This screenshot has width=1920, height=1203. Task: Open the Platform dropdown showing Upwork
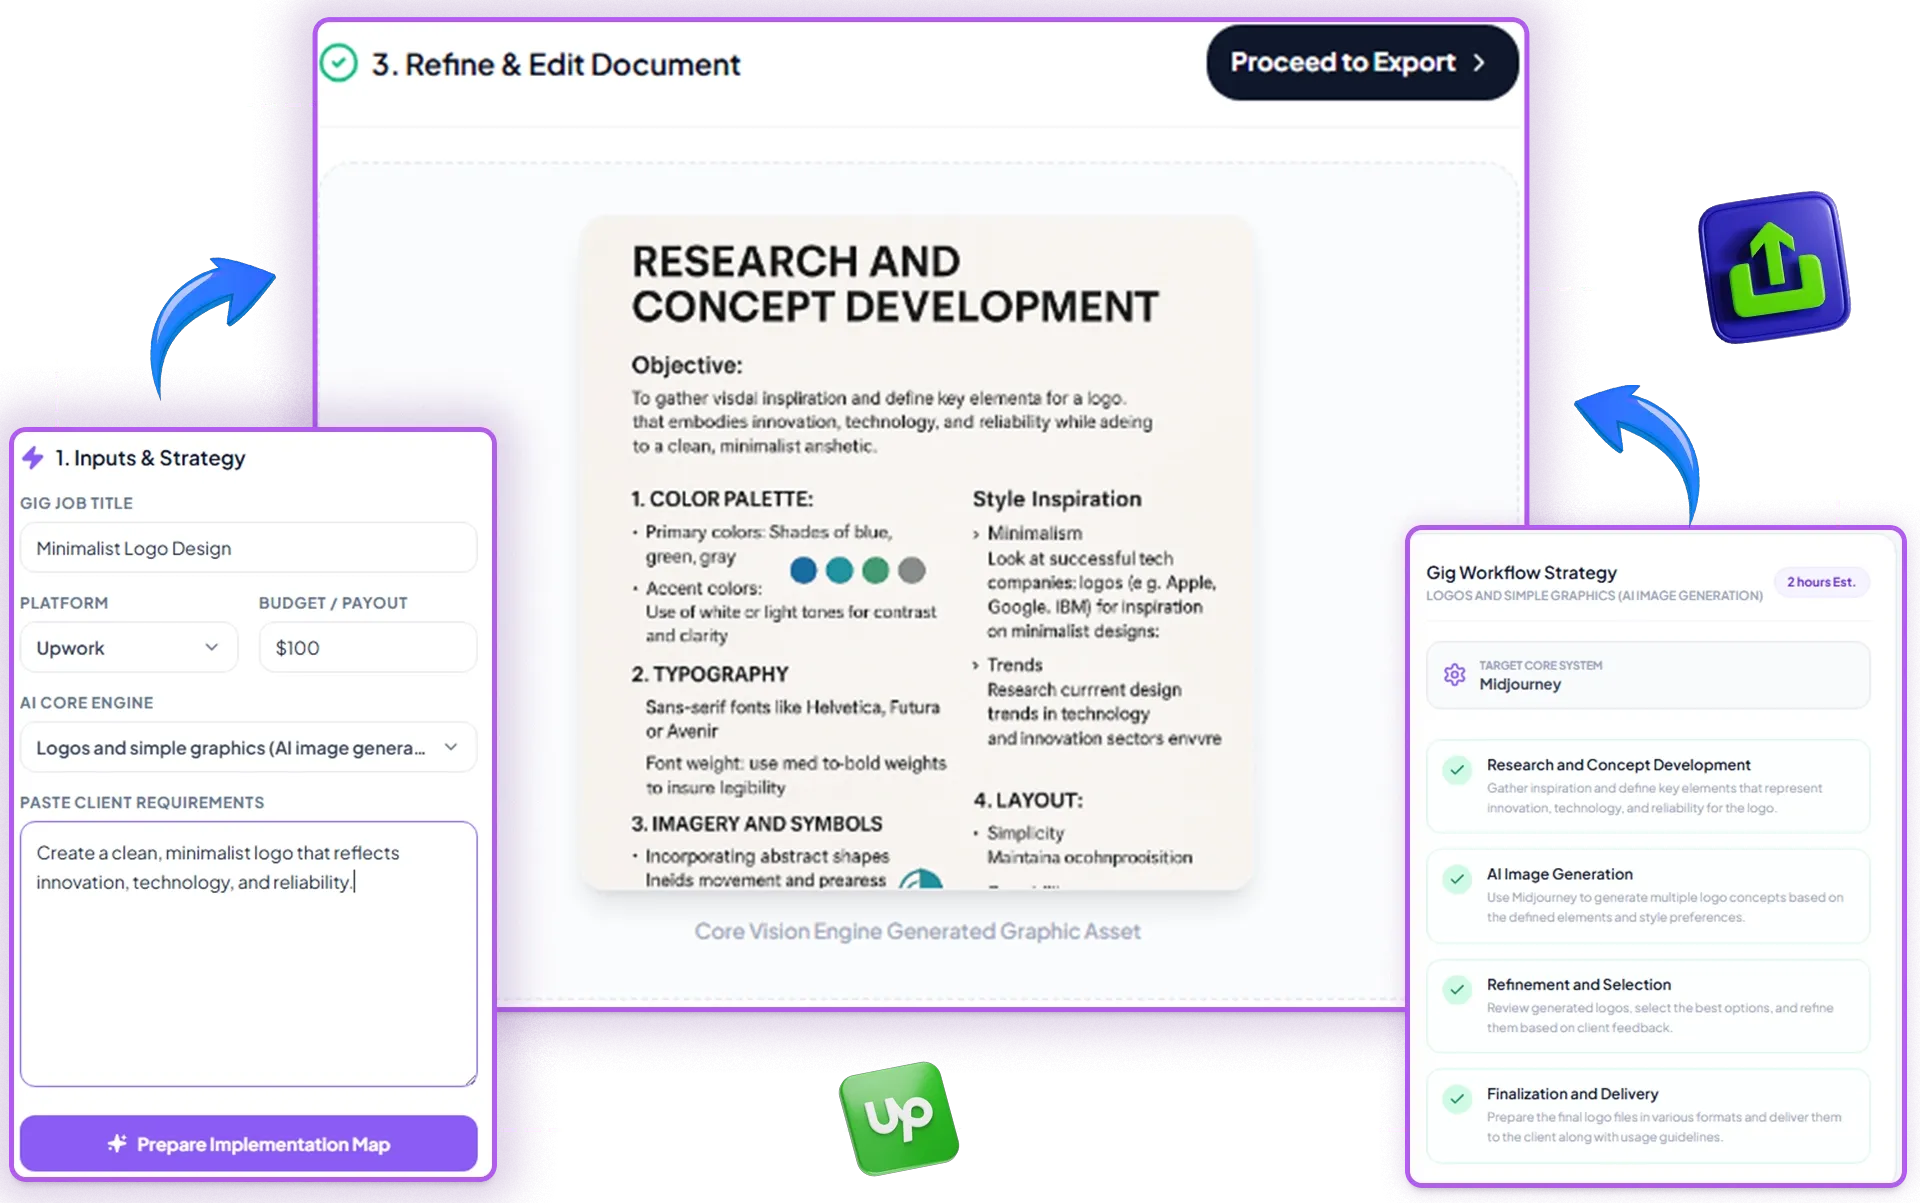[x=129, y=647]
